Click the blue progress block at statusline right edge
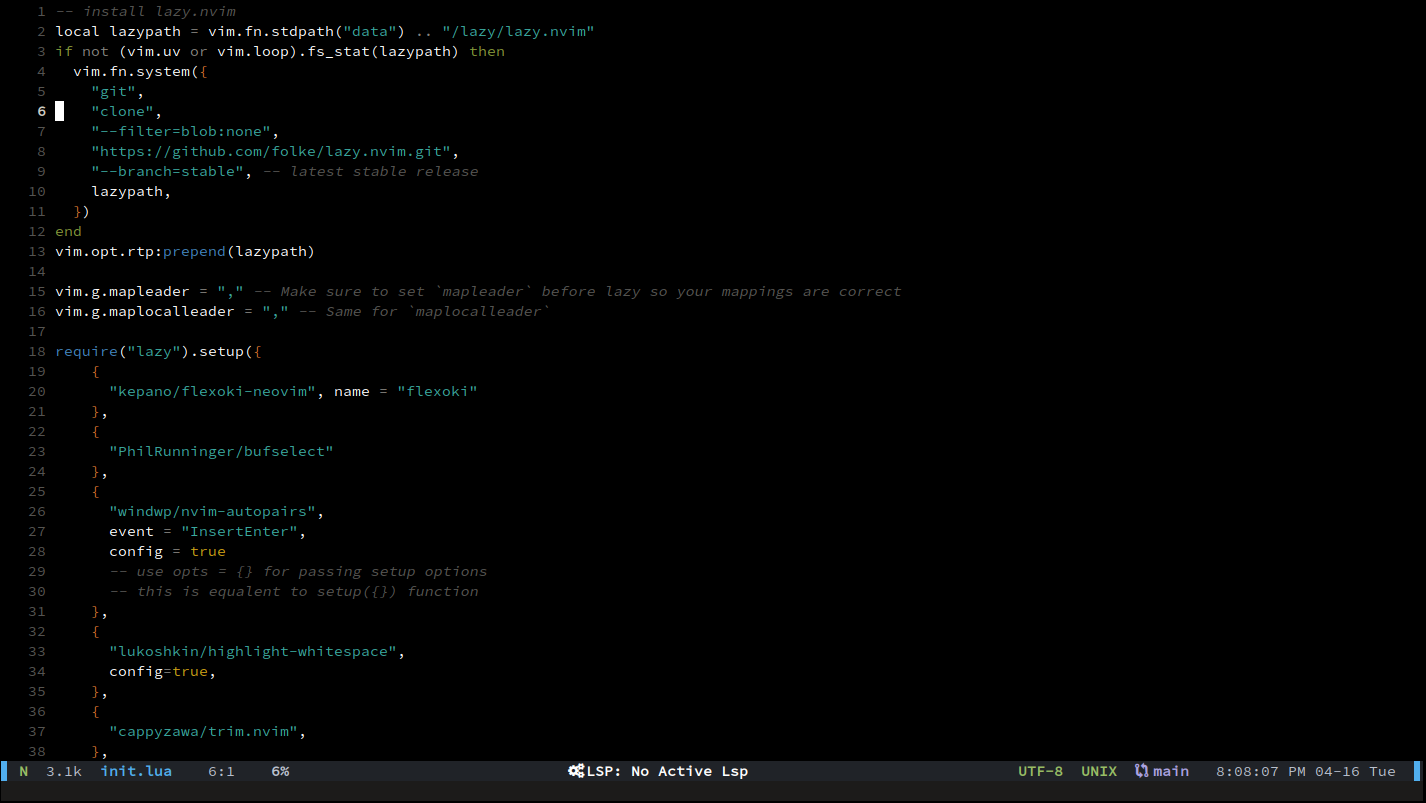Image resolution: width=1426 pixels, height=803 pixels. (1417, 771)
